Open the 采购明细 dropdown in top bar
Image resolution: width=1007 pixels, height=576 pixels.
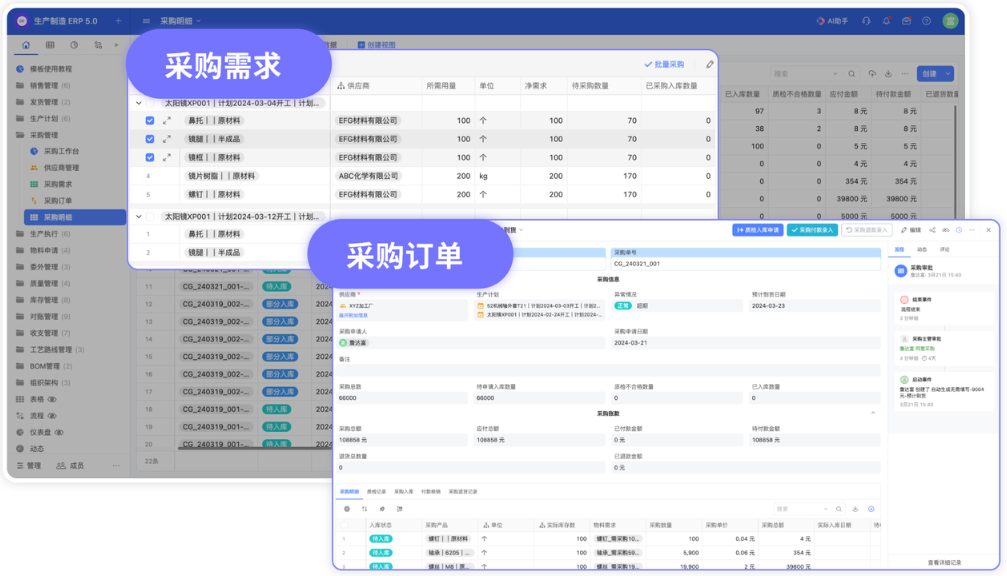coord(180,21)
